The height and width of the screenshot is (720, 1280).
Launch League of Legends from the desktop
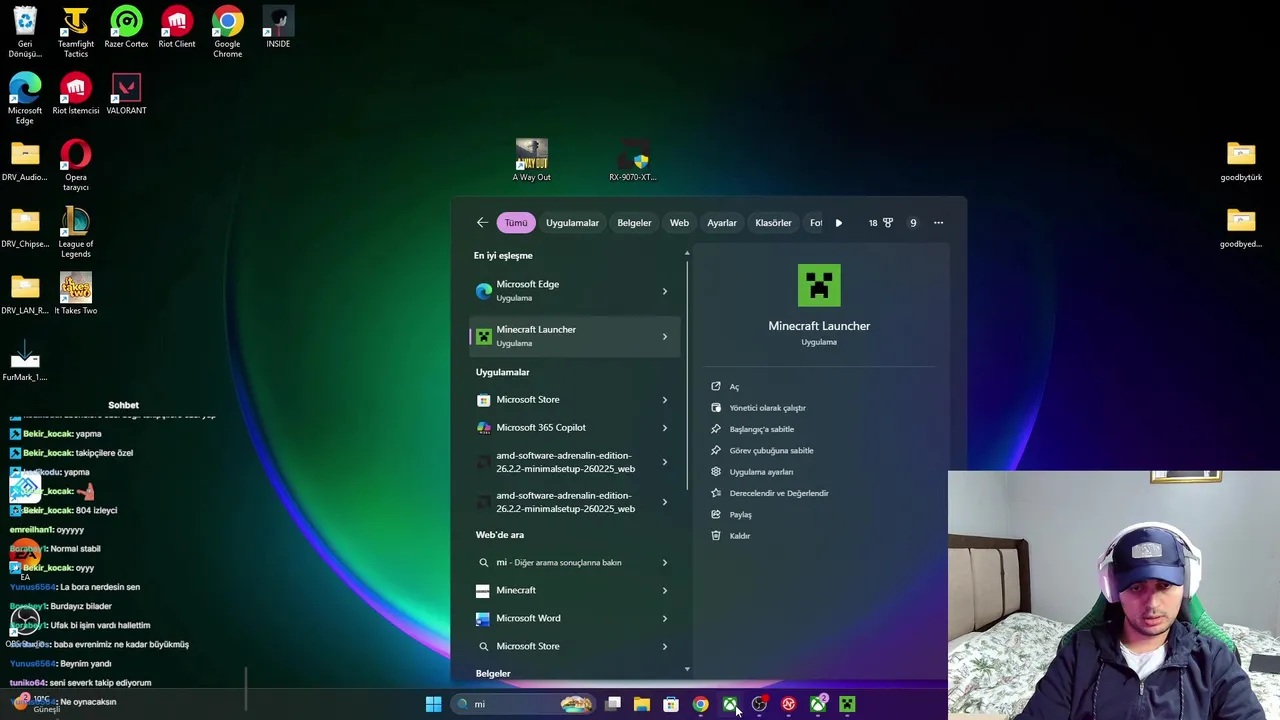tap(76, 232)
